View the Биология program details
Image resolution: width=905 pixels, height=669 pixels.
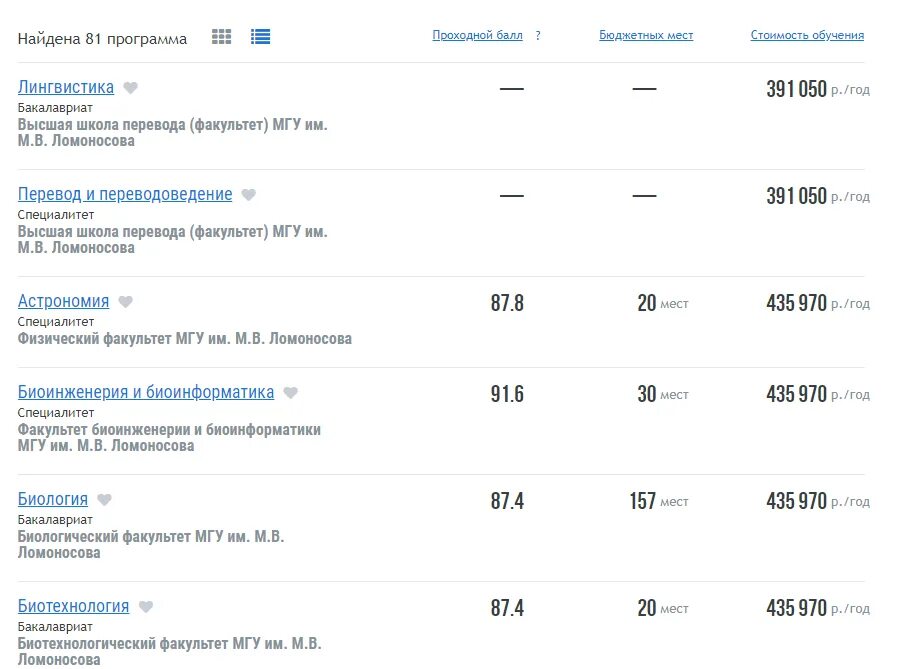point(53,499)
